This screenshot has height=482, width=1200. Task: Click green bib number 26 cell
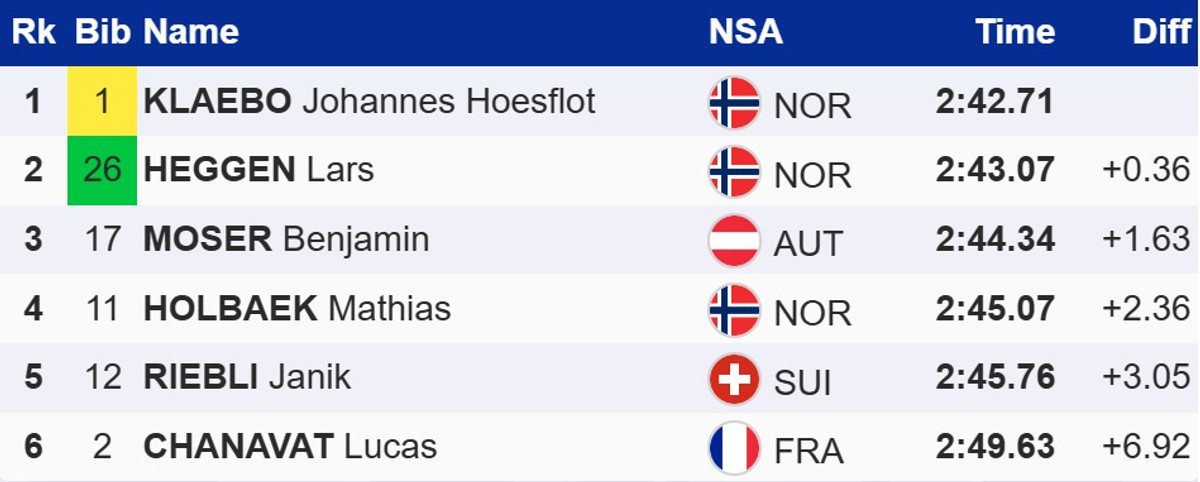click(102, 170)
